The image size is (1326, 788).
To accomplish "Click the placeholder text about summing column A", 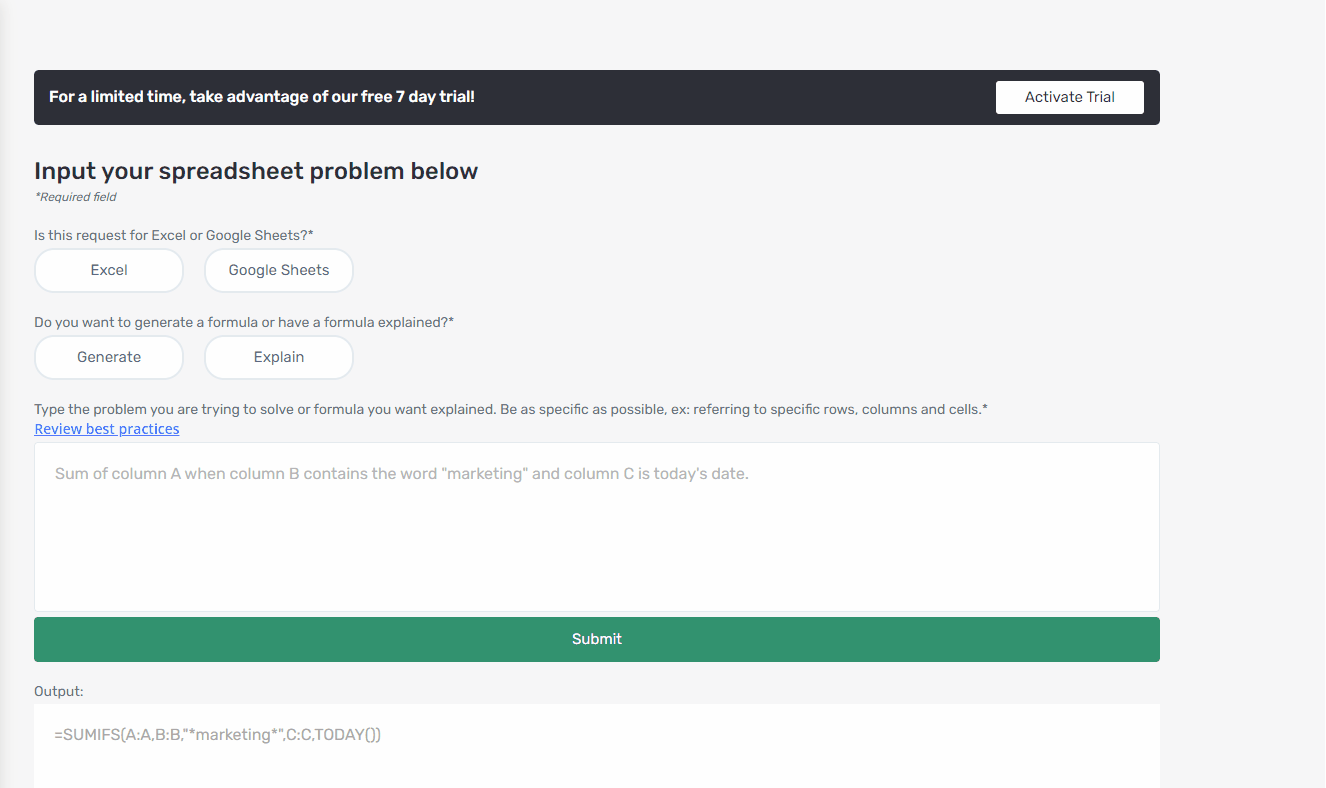I will [x=399, y=473].
